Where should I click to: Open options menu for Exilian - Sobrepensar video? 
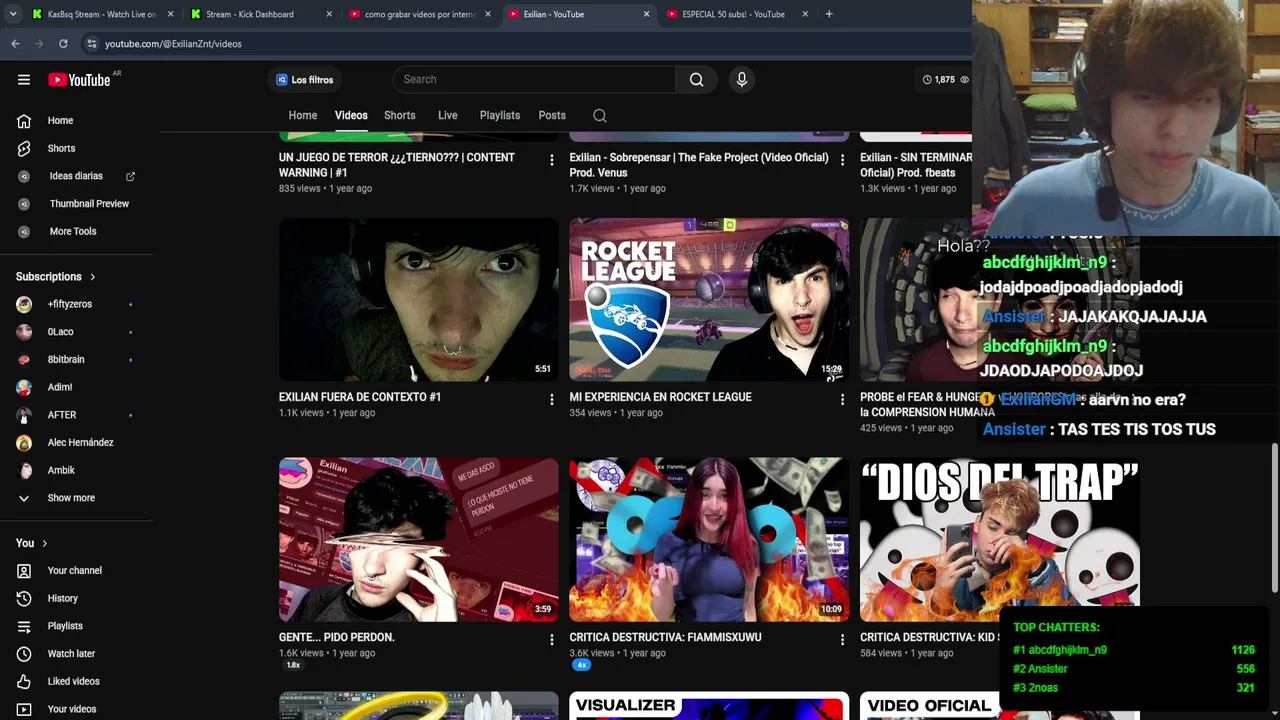842,160
